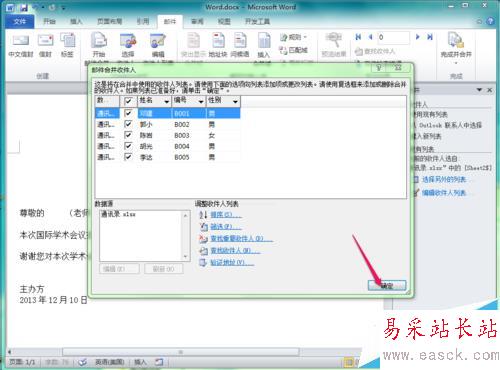The image size is (500, 370).
Task: Switch to the 引用 references tab
Action: [x=143, y=22]
